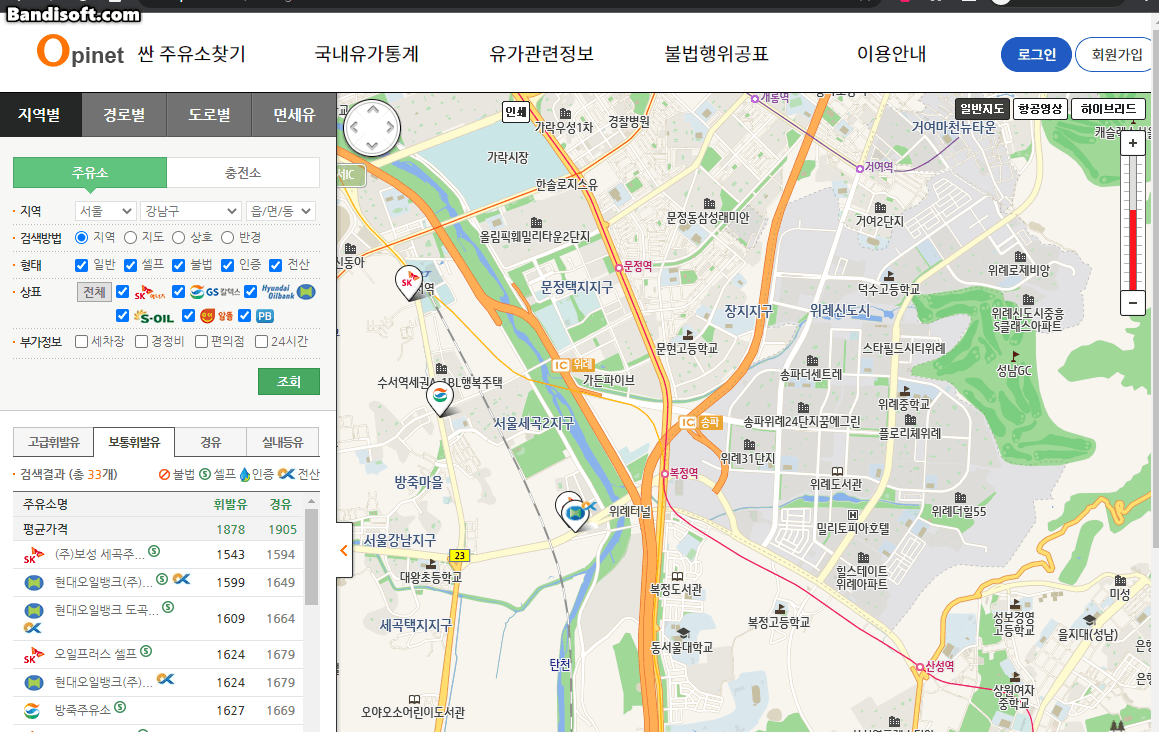Enable the 편의점 checkbox
1159x732 pixels.
201,342
